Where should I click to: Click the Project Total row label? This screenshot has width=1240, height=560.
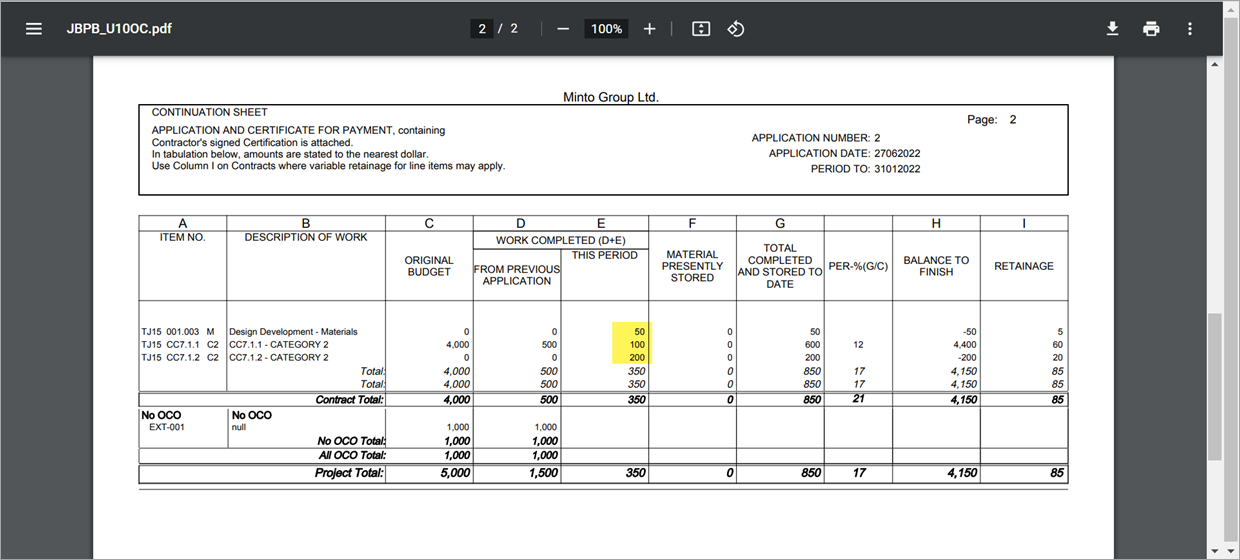pyautogui.click(x=349, y=473)
